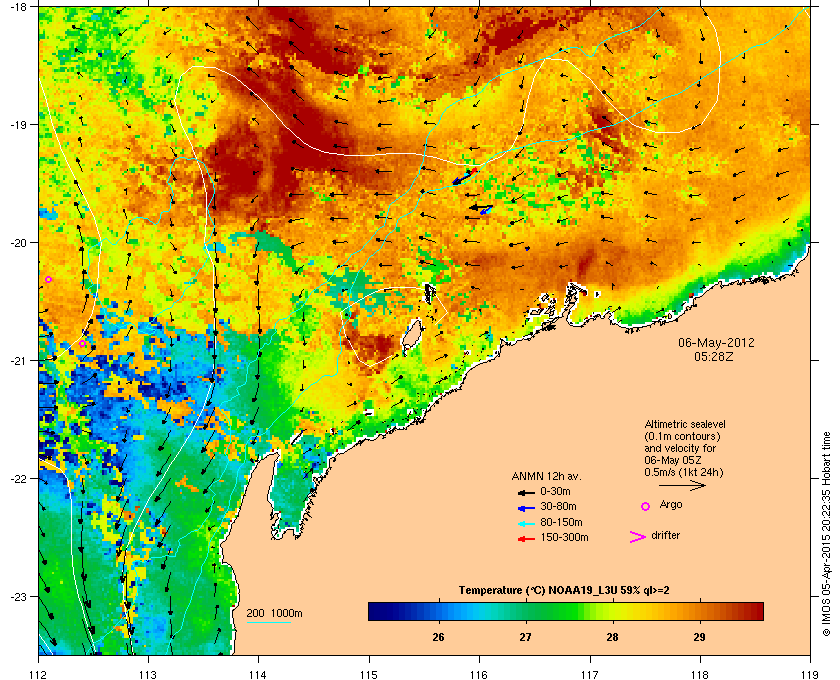
Task: Click the 150-300m depth label
Action: coord(564,537)
